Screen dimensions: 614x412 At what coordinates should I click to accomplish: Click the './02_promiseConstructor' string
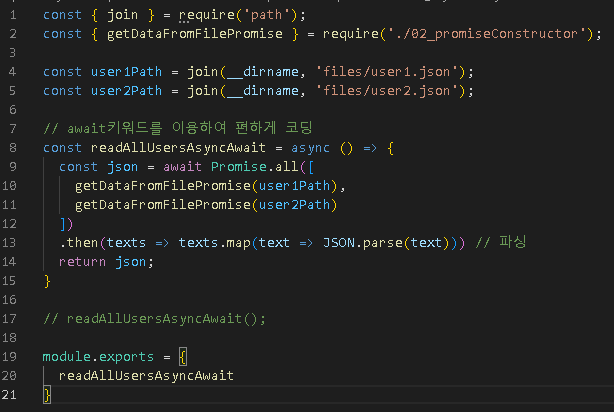(x=487, y=34)
